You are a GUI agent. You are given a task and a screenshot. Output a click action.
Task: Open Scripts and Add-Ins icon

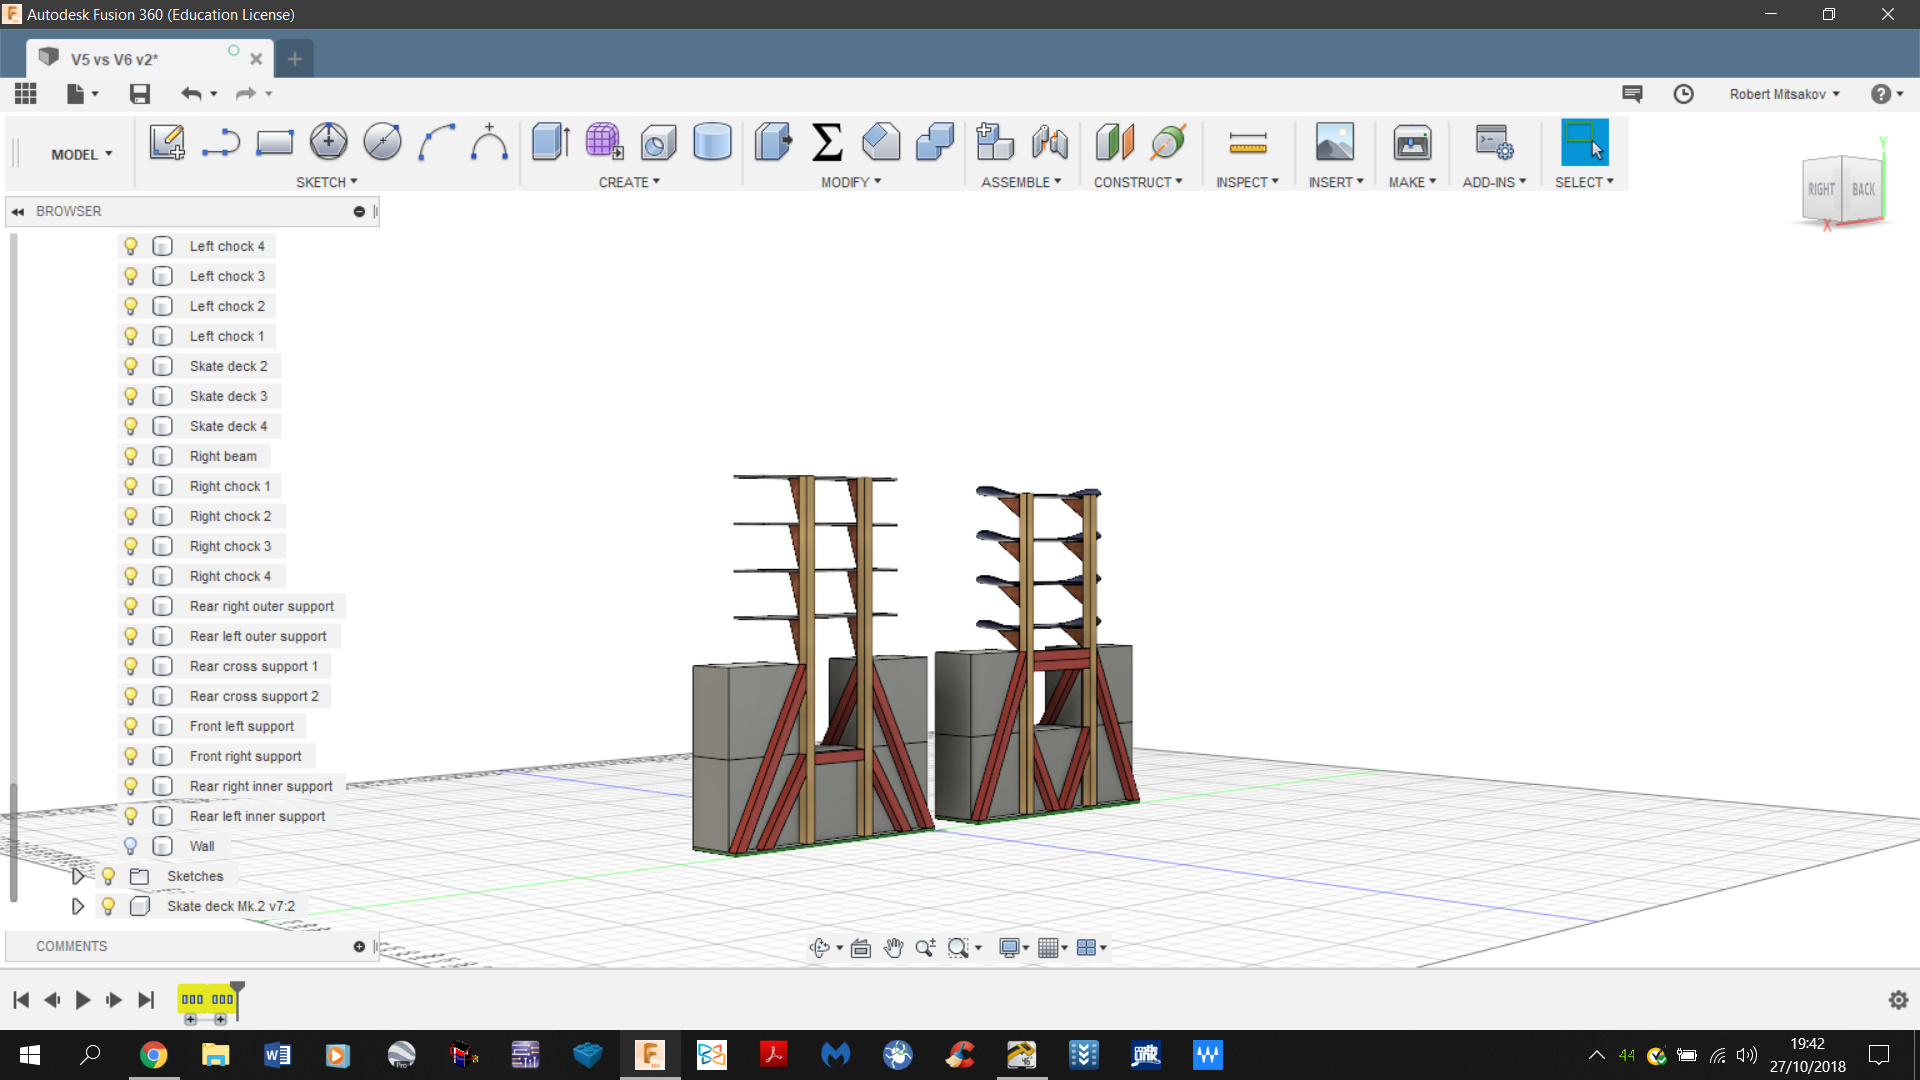tap(1494, 142)
